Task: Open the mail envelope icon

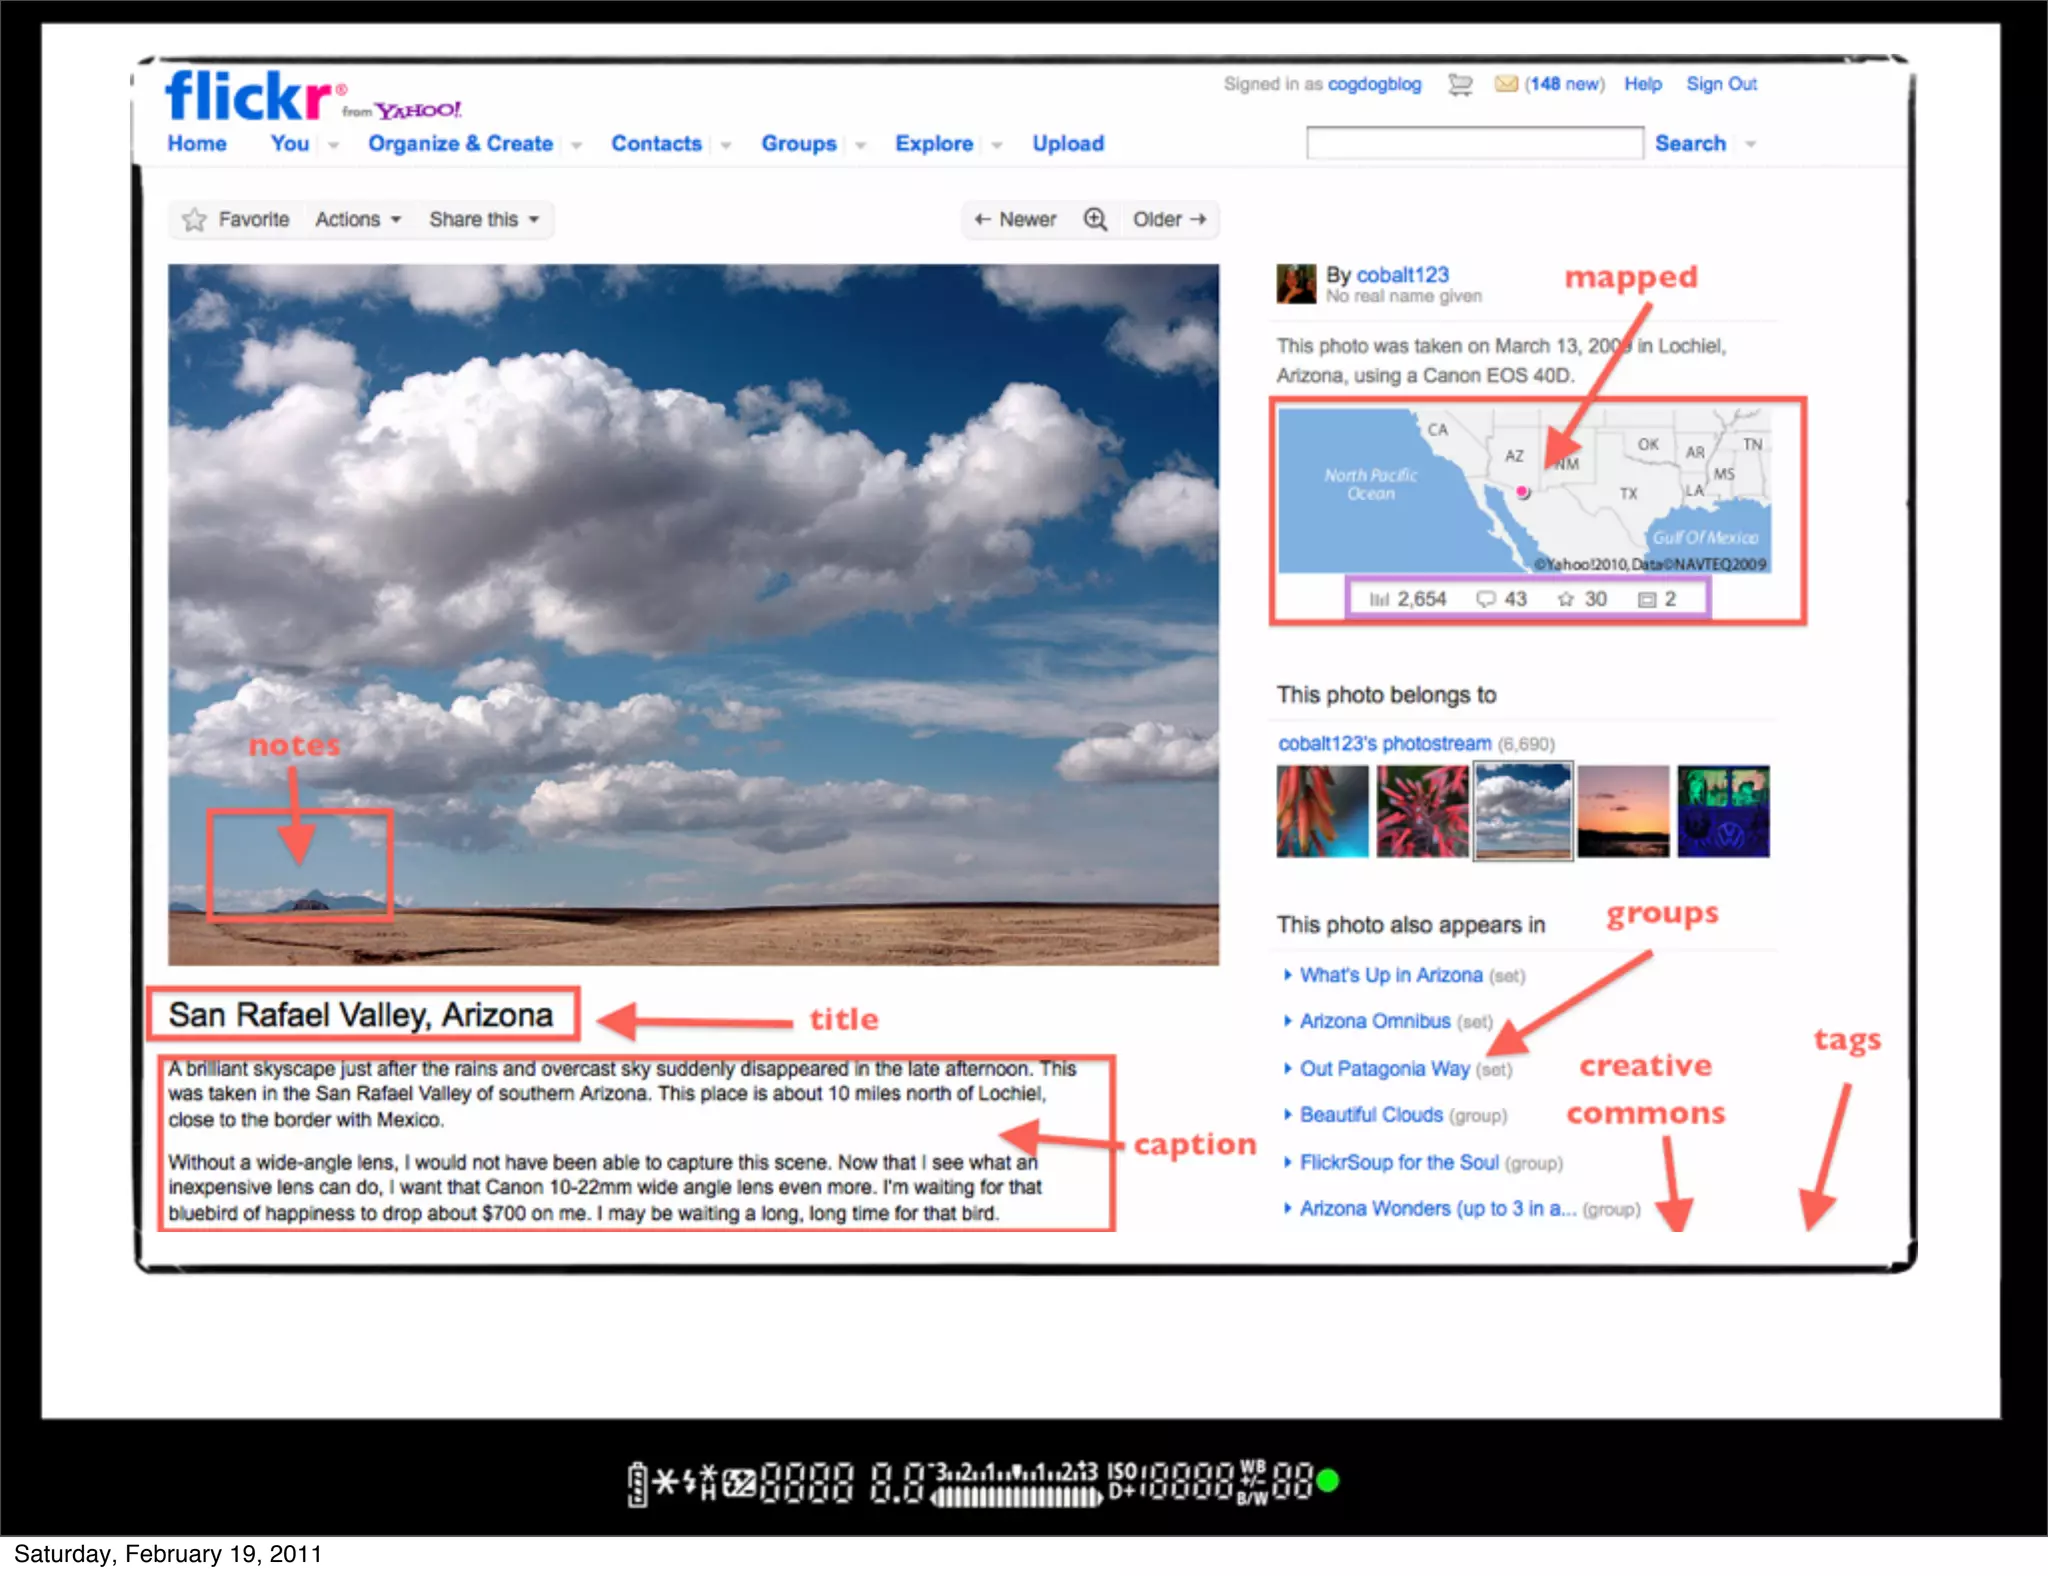Action: click(x=1506, y=84)
